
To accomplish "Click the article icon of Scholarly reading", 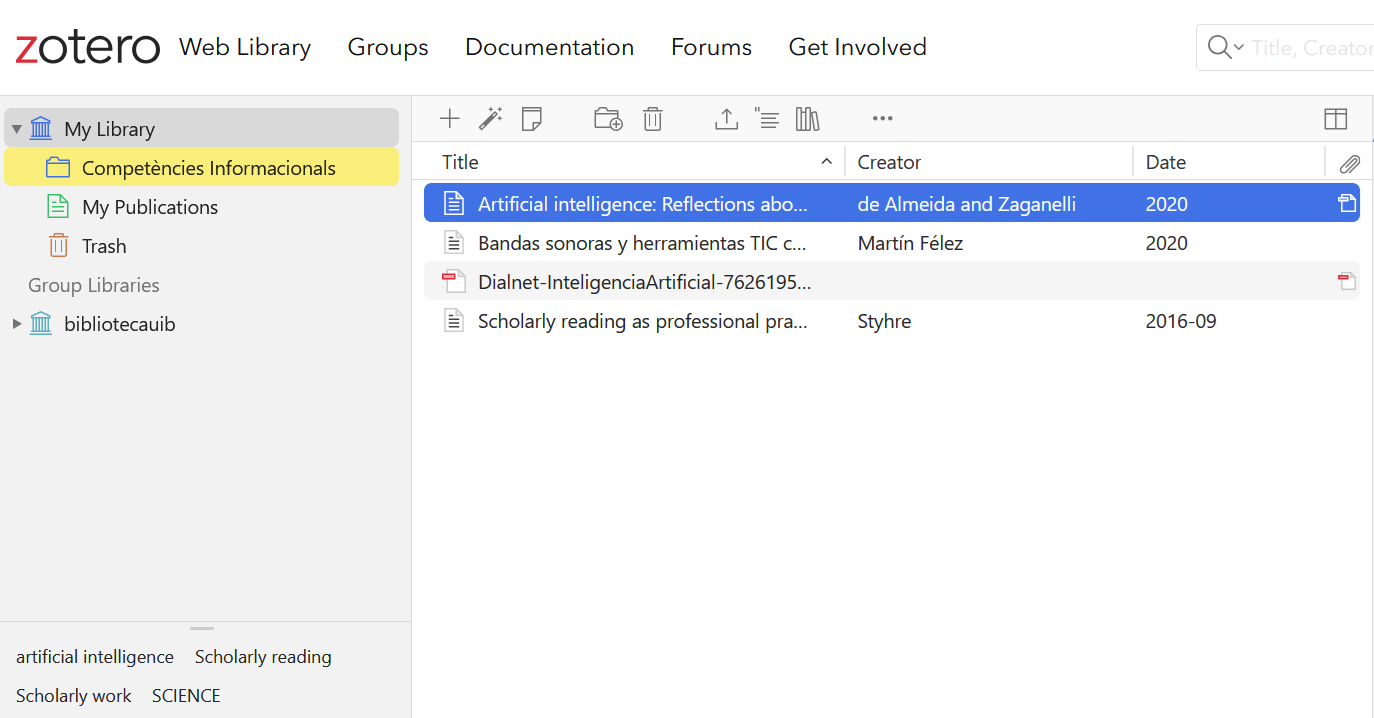I will coord(454,321).
